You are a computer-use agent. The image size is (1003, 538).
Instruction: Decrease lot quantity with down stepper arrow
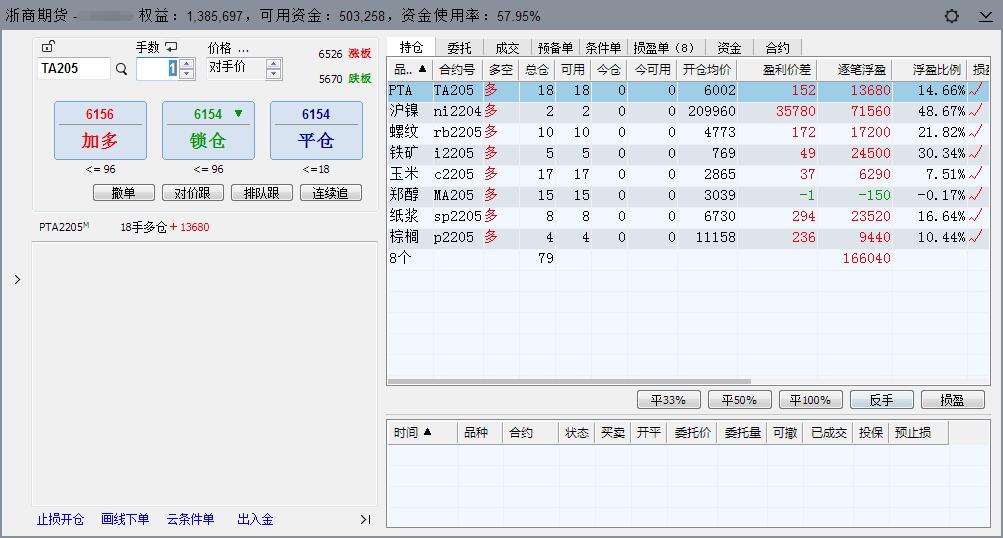187,73
